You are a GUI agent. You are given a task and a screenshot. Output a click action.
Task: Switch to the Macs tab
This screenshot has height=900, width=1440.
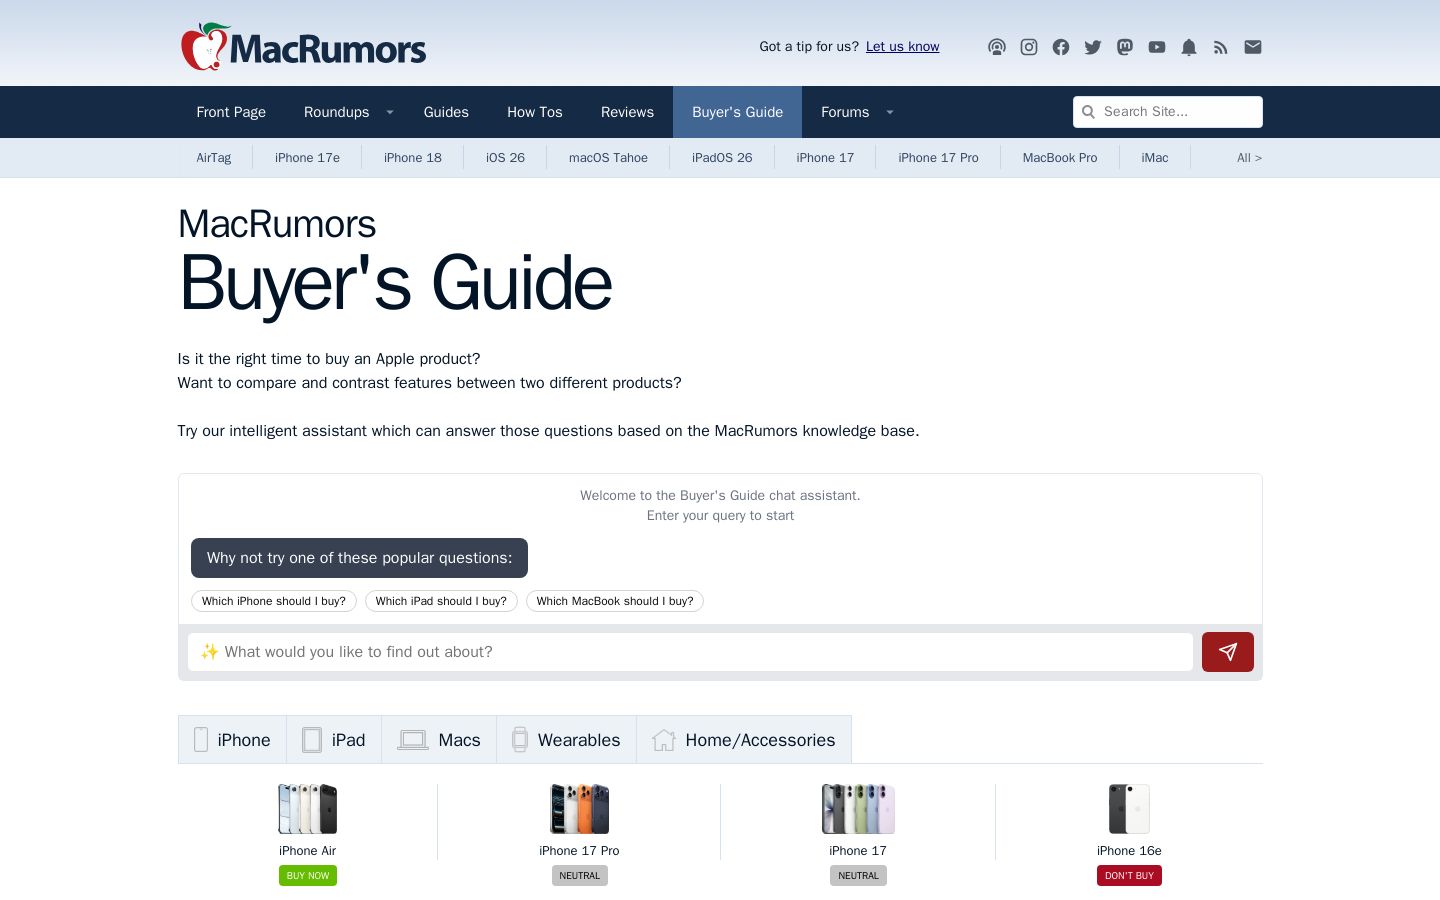[x=439, y=740]
